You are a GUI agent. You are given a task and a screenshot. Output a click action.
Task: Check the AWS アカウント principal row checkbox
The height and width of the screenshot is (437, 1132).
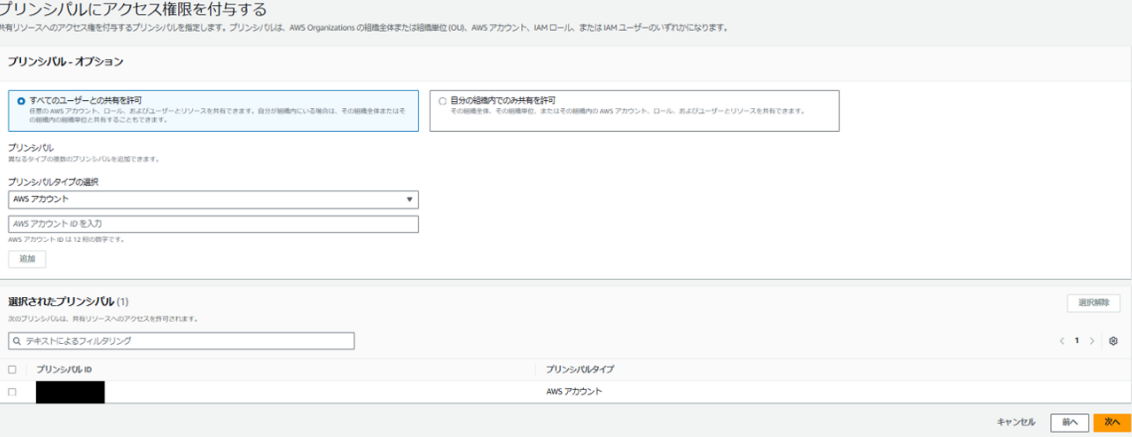(x=12, y=392)
